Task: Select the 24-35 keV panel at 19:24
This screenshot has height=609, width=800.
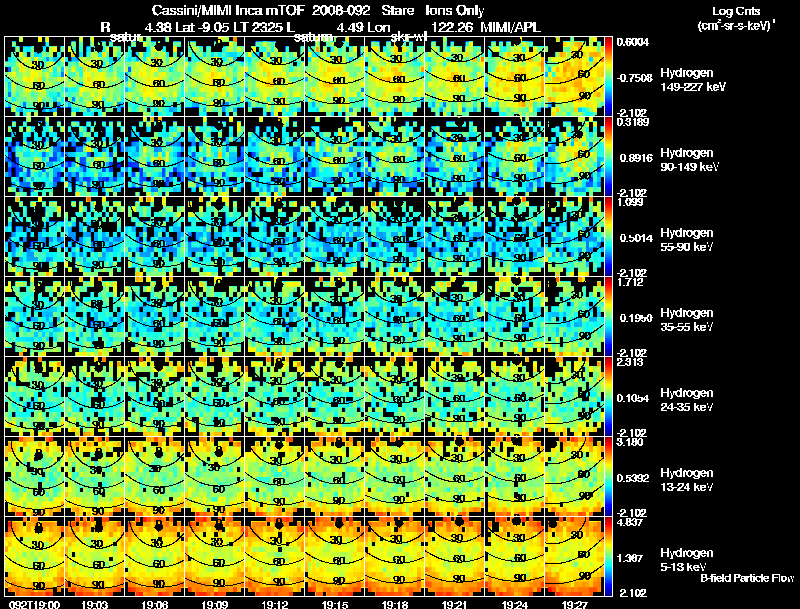Action: coord(514,397)
